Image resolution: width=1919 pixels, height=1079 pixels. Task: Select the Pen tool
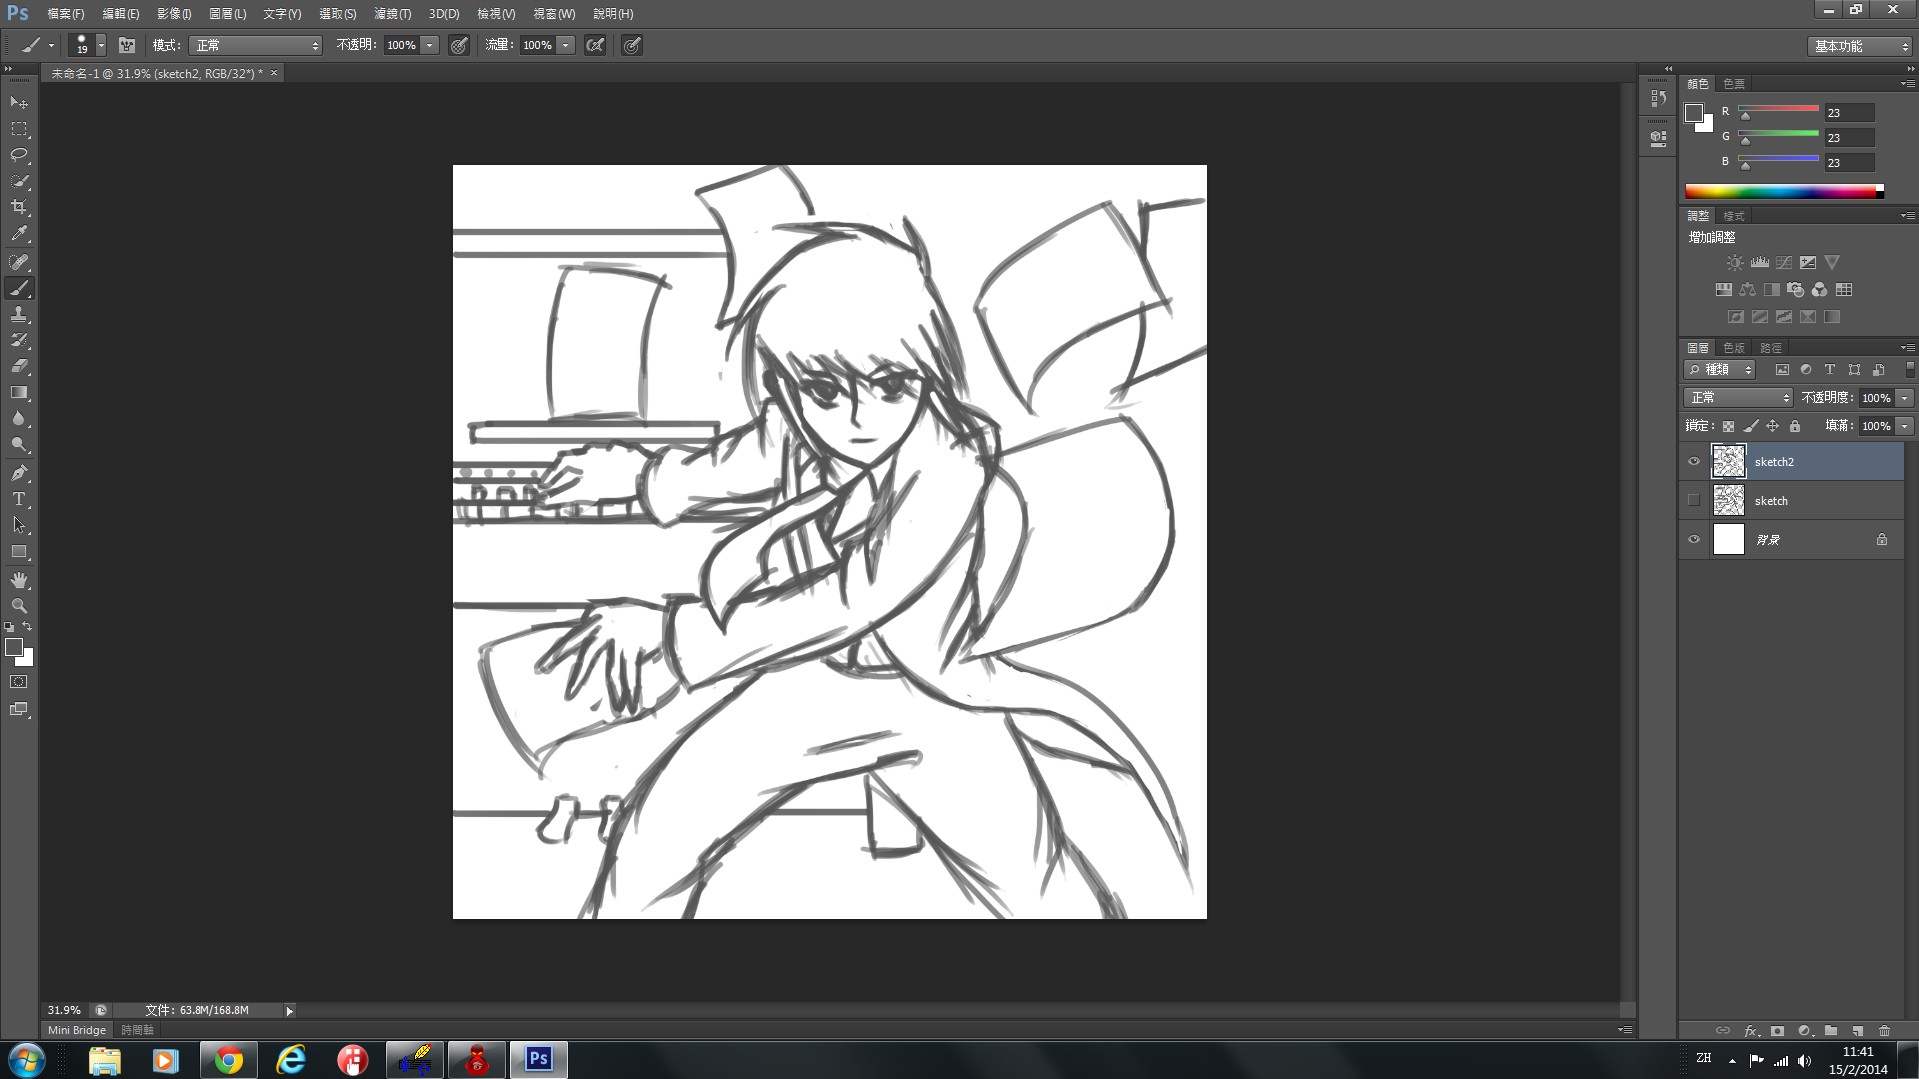pyautogui.click(x=19, y=473)
